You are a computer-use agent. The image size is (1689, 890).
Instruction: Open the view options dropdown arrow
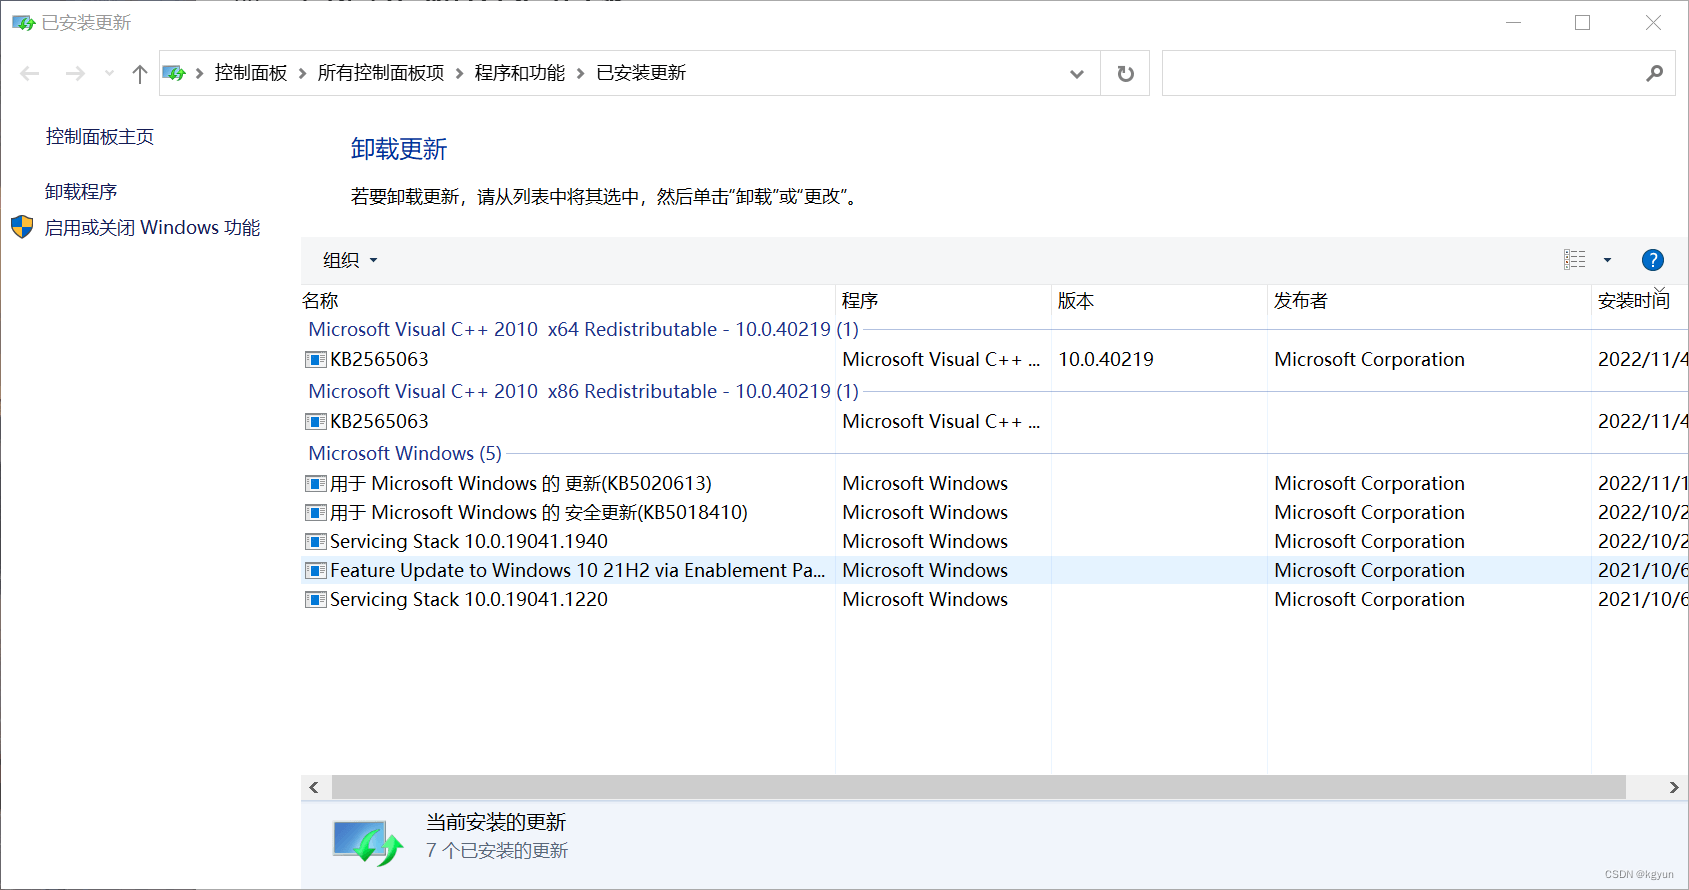(x=1607, y=260)
